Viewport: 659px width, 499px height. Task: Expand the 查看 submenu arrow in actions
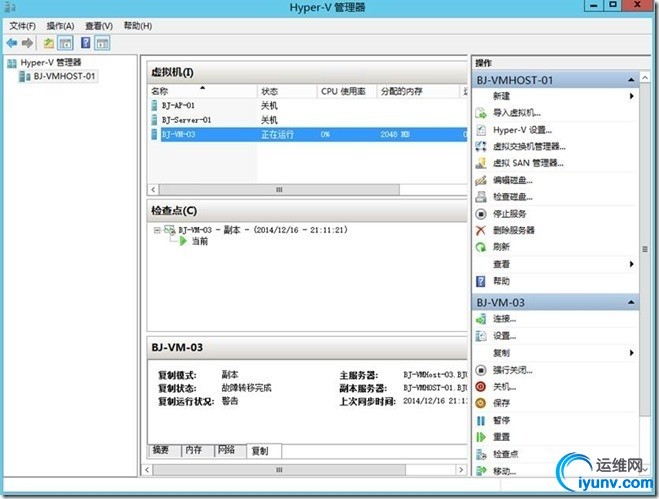pyautogui.click(x=631, y=264)
